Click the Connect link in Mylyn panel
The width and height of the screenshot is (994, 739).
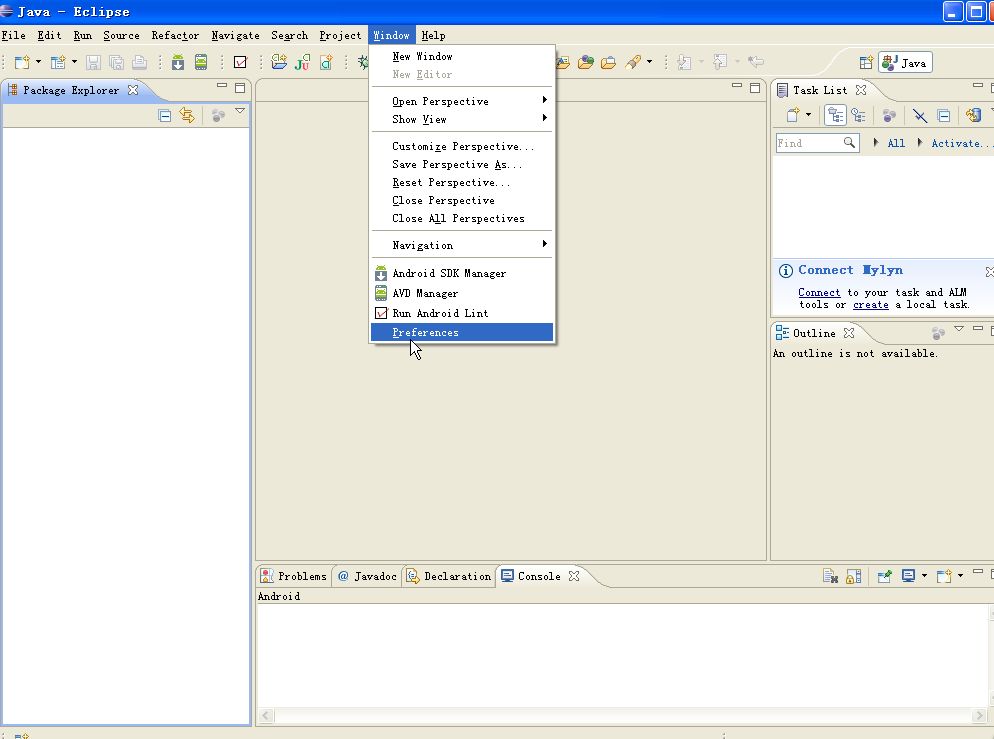(x=819, y=292)
